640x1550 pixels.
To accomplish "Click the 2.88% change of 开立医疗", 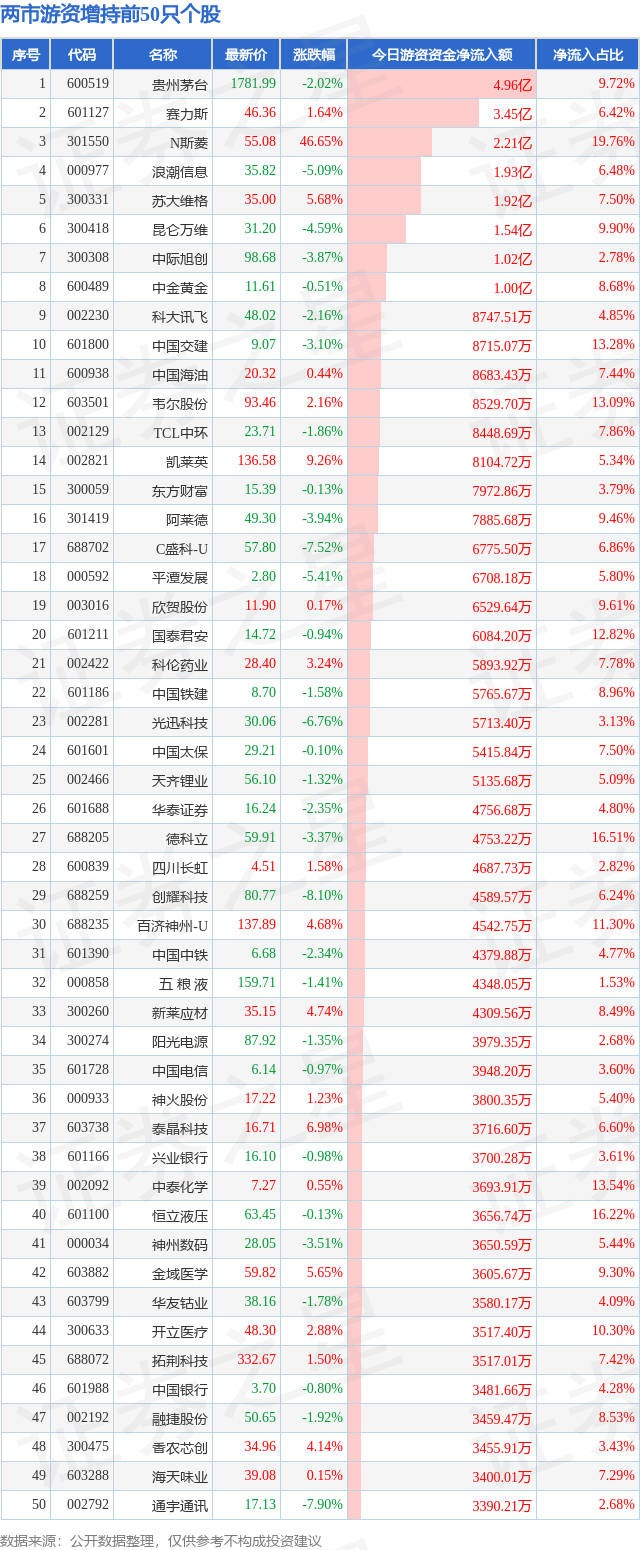I will [x=326, y=1331].
